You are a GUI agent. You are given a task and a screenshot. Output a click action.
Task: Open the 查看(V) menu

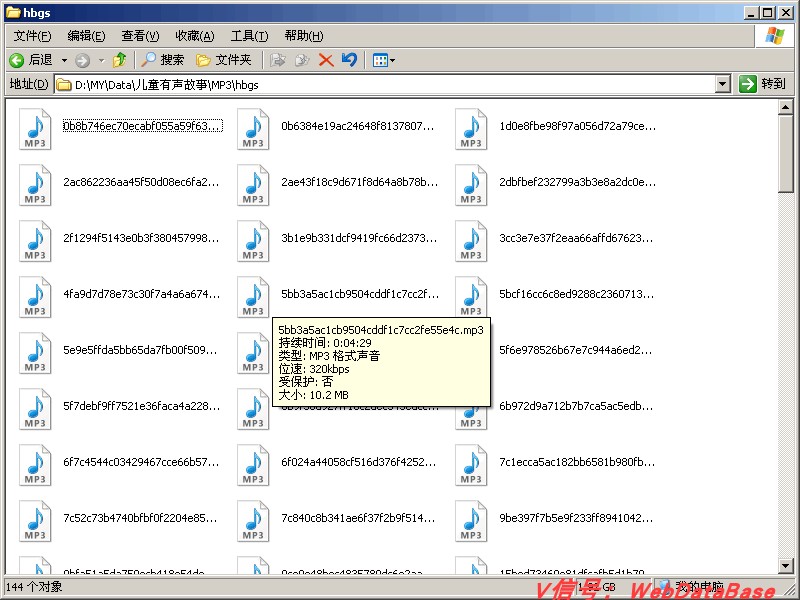pyautogui.click(x=140, y=36)
